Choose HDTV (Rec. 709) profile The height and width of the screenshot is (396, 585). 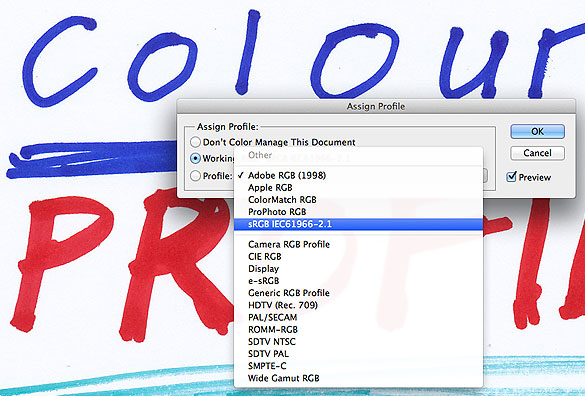(358, 305)
